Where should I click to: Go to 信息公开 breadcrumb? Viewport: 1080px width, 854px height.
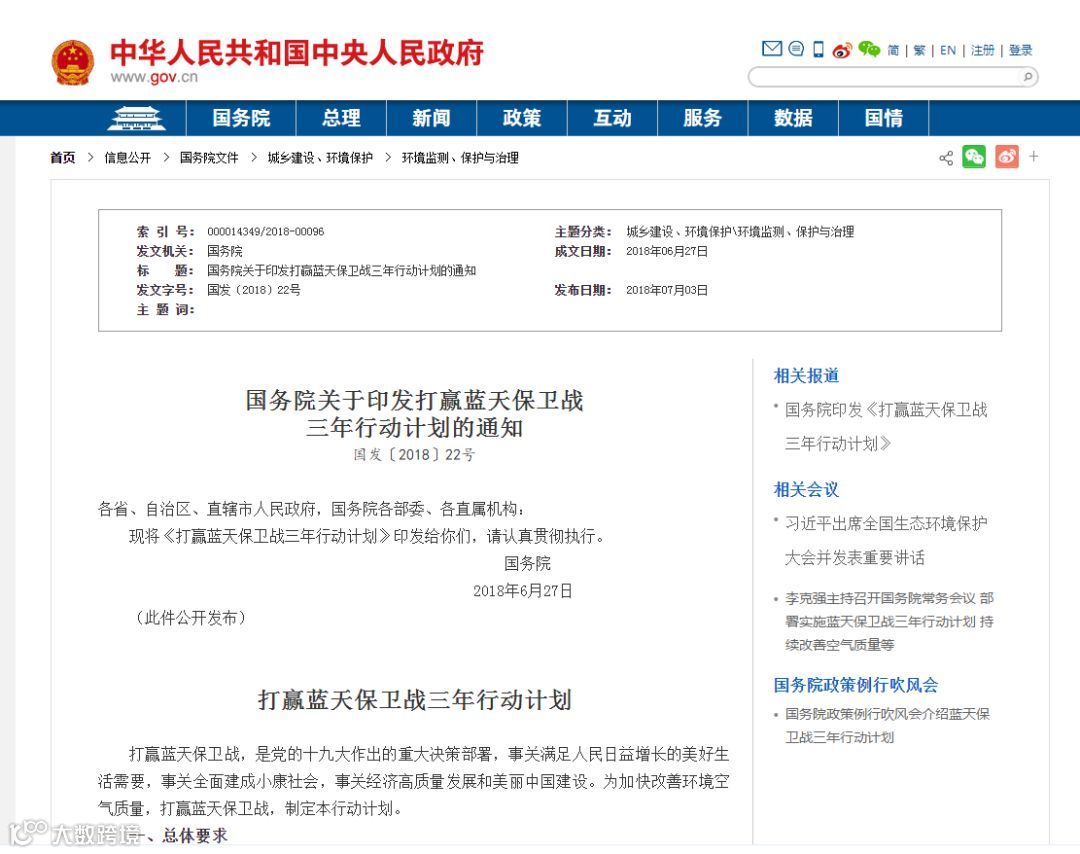[127, 158]
